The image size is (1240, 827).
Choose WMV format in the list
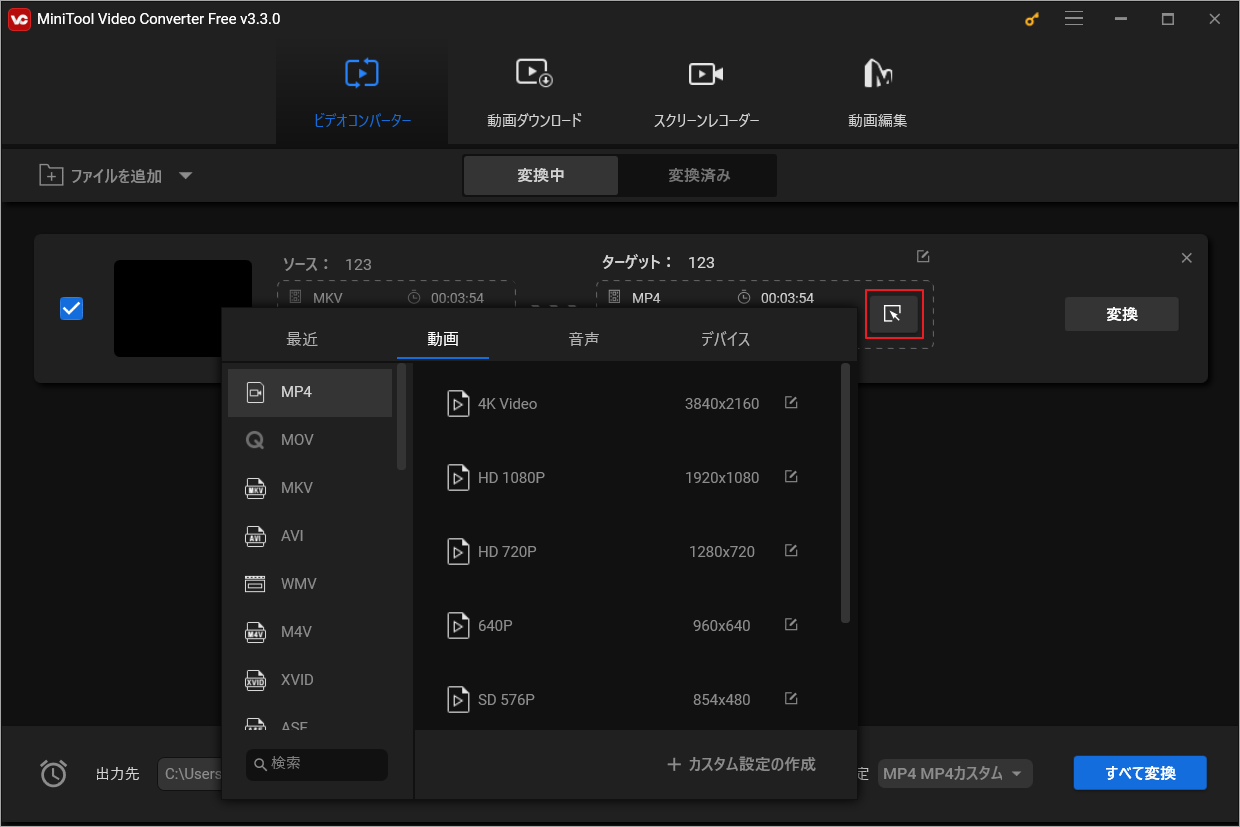point(310,584)
